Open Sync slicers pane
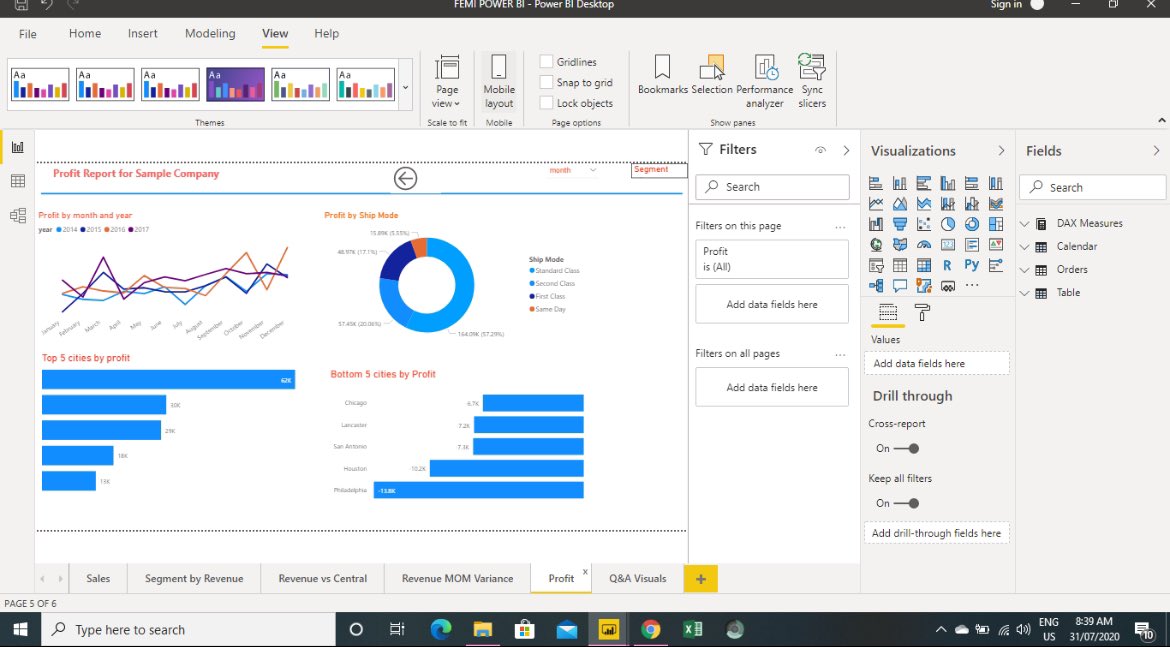The width and height of the screenshot is (1170, 647). [812, 81]
